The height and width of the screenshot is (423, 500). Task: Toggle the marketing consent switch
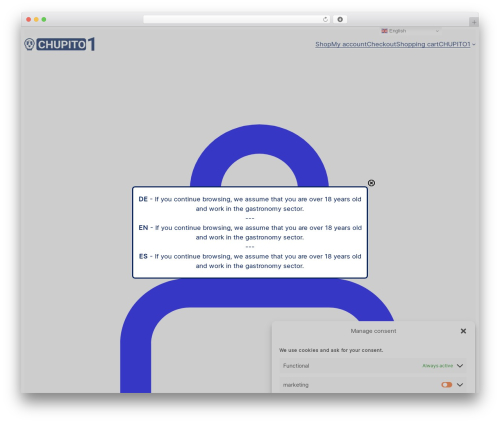tap(446, 385)
